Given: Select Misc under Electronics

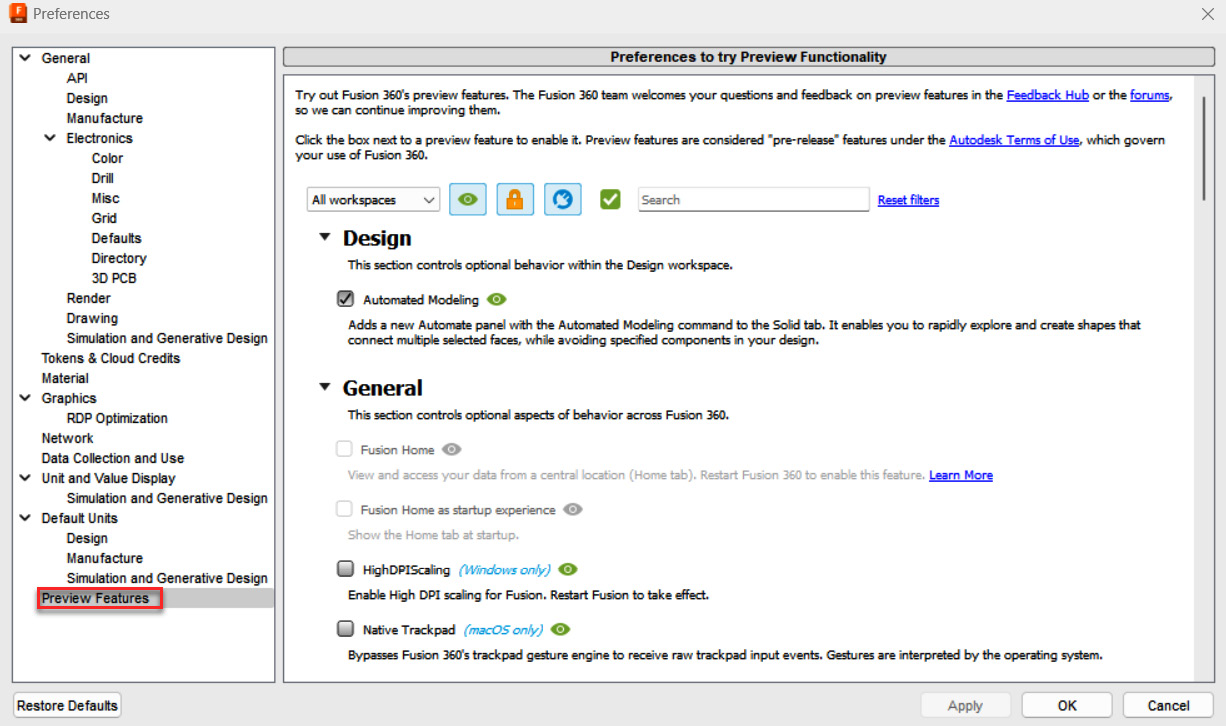Looking at the screenshot, I should (105, 198).
